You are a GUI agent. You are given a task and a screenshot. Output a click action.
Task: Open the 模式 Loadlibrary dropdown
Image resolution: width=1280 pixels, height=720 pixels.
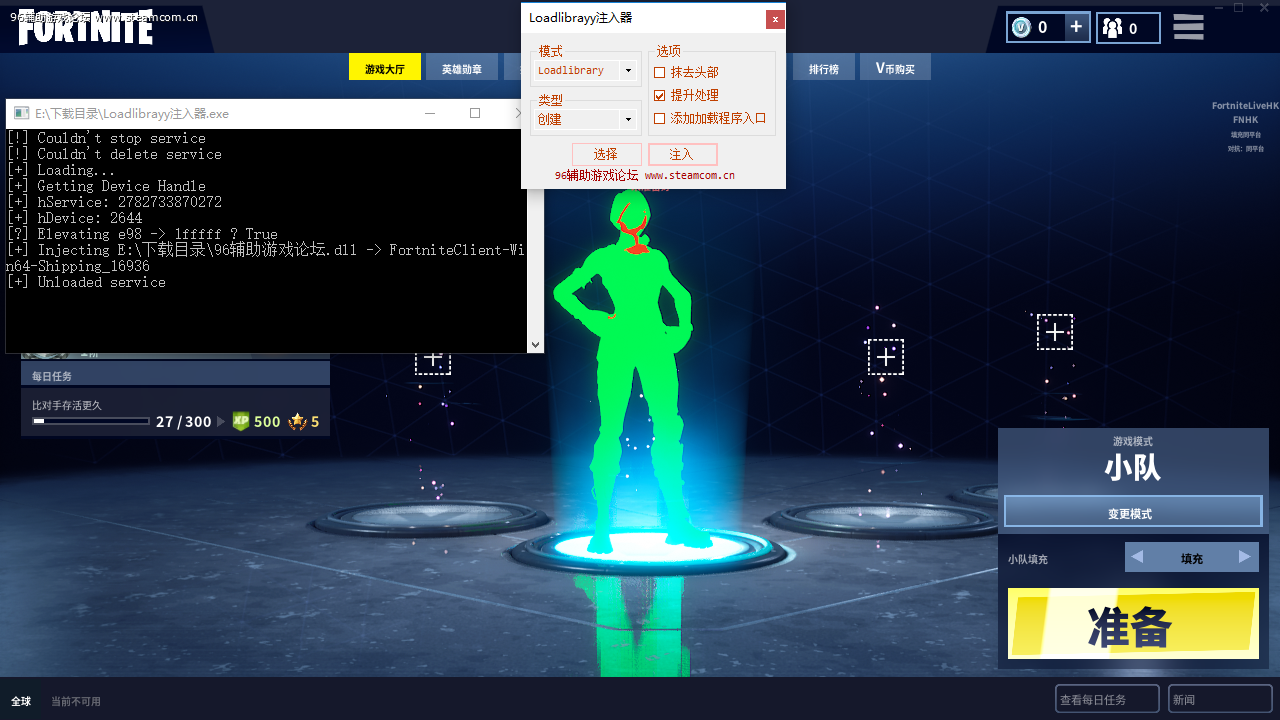tap(586, 70)
